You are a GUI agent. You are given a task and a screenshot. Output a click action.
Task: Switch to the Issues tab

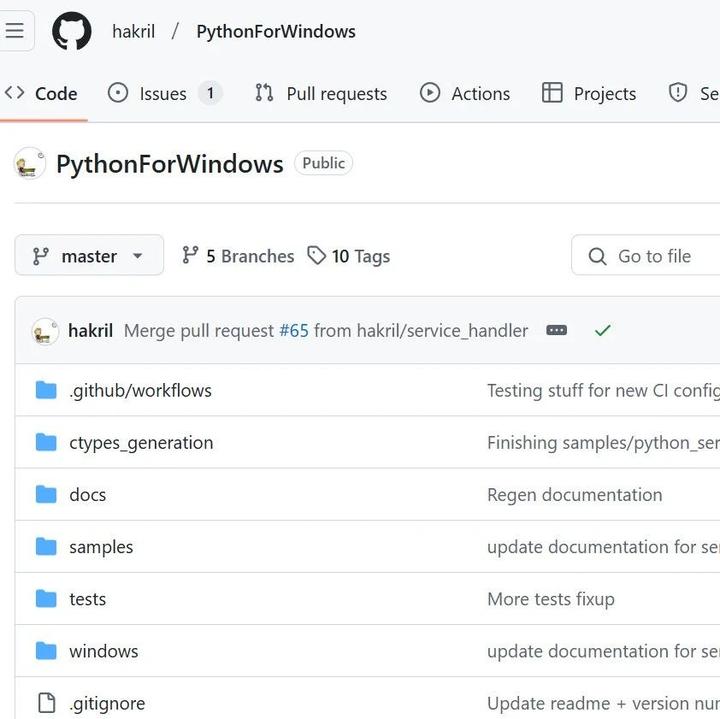pos(165,94)
